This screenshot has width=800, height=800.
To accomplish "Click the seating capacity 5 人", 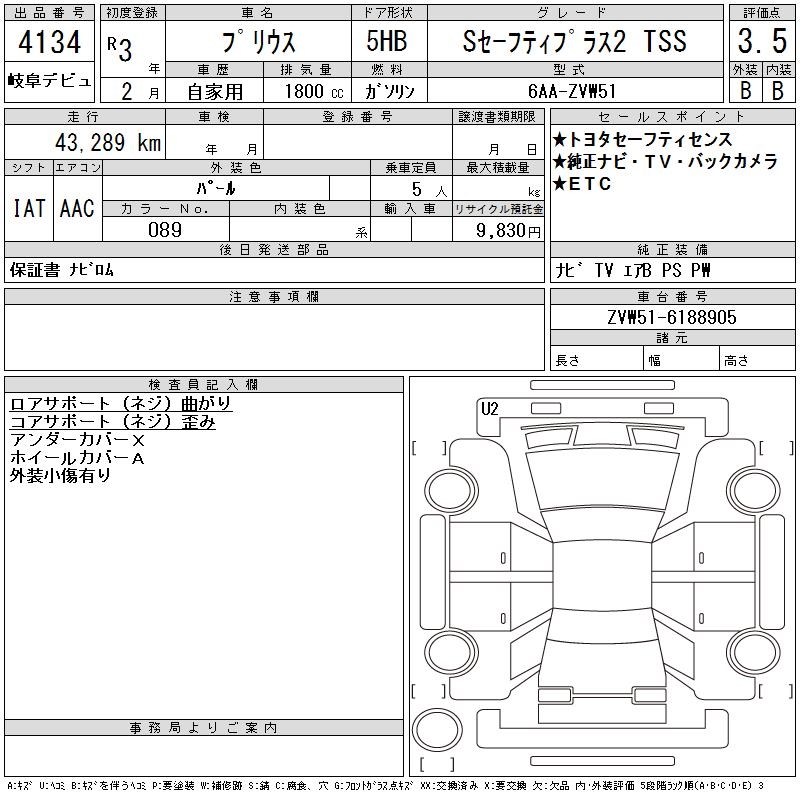I will 429,190.
